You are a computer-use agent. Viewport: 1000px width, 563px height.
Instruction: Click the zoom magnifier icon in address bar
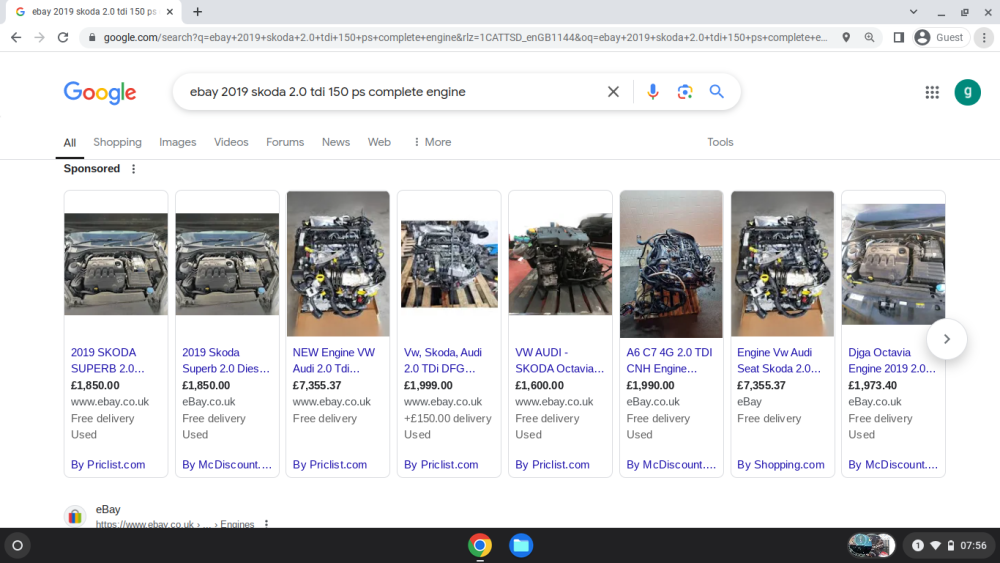pyautogui.click(x=869, y=38)
